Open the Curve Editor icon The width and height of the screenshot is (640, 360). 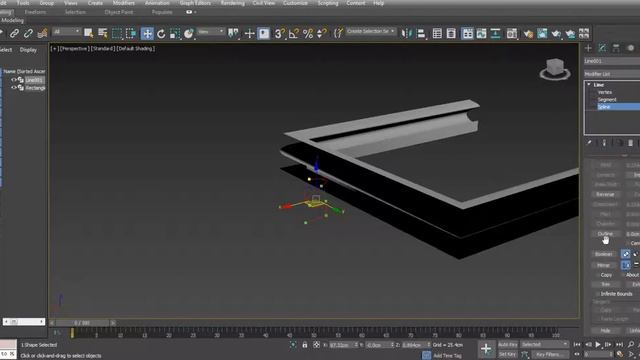pyautogui.click(x=482, y=33)
